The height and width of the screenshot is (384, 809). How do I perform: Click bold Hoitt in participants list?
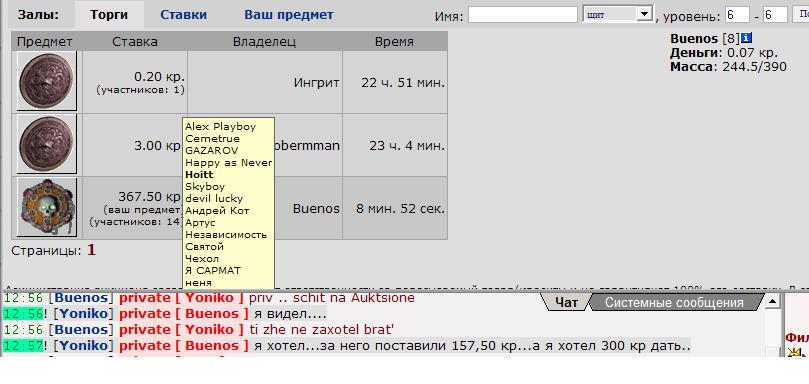(x=199, y=174)
